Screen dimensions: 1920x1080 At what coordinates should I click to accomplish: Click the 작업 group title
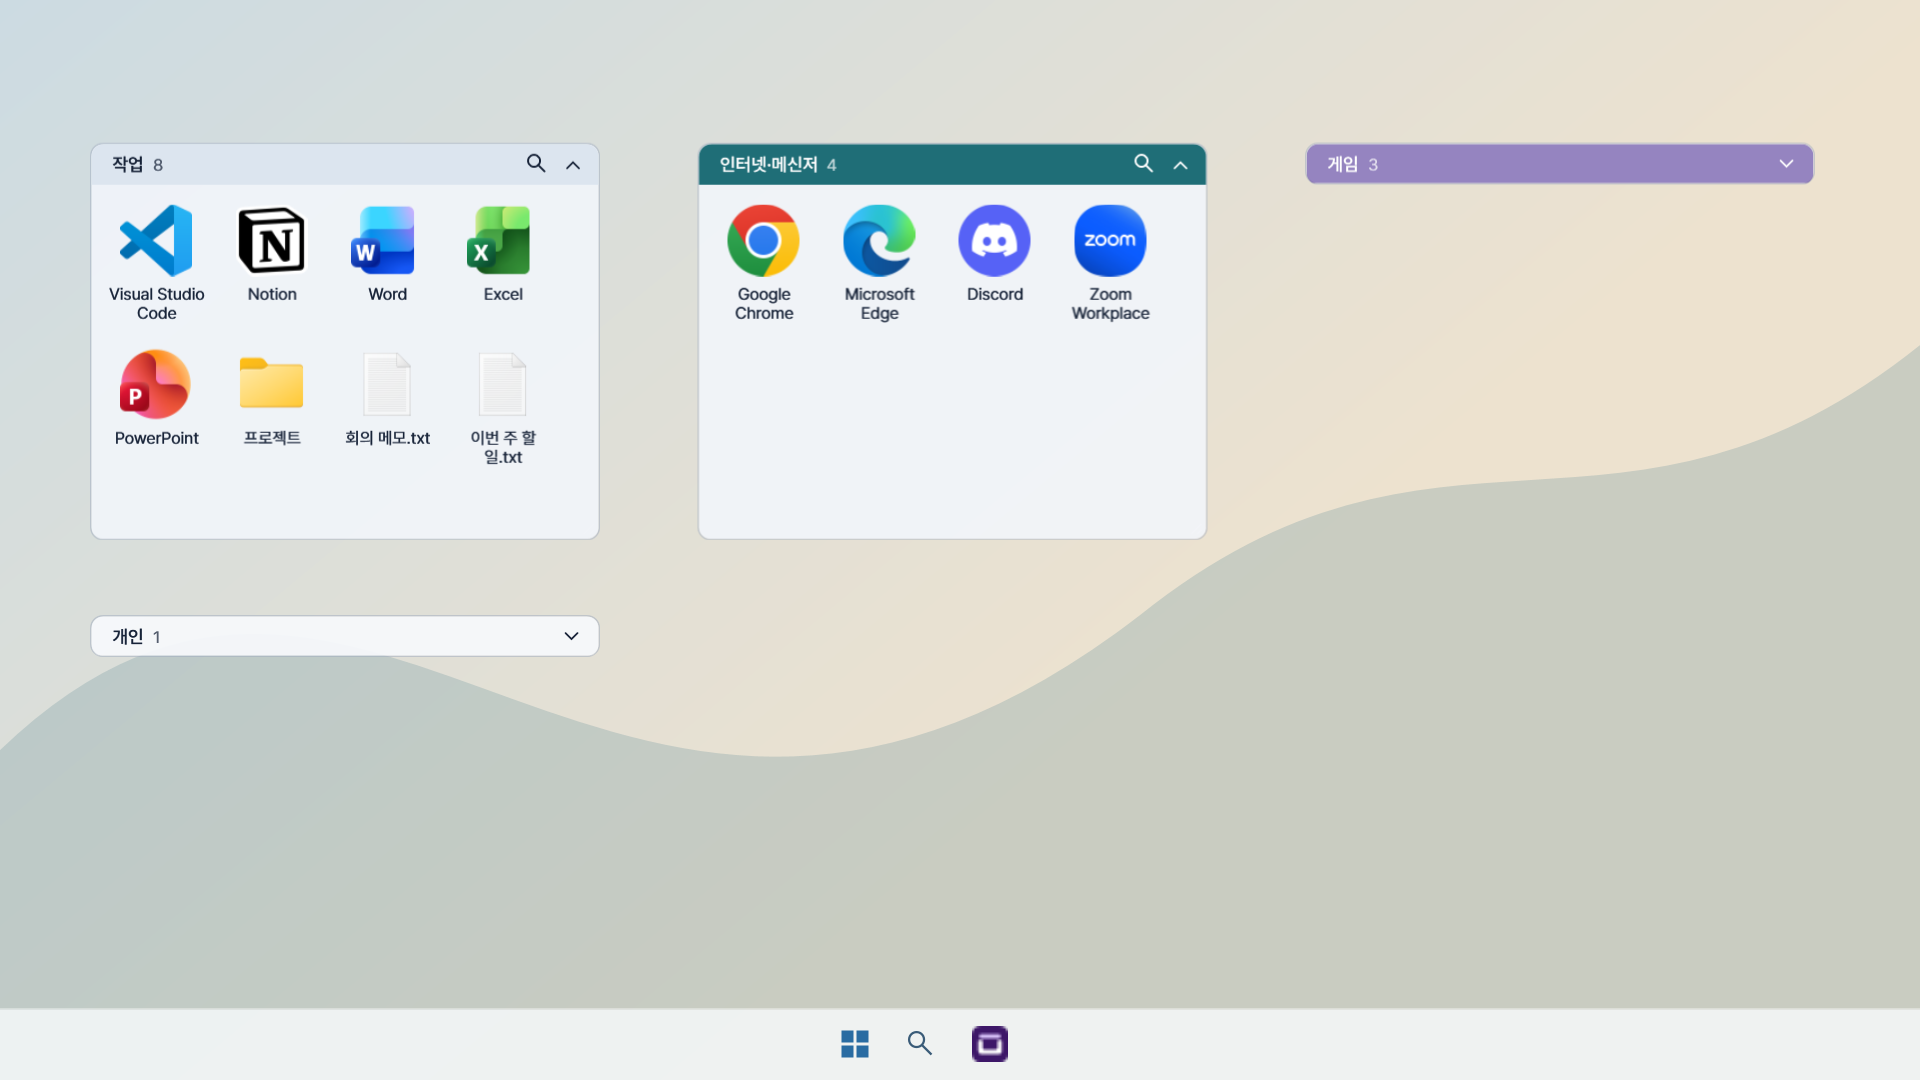pyautogui.click(x=127, y=164)
